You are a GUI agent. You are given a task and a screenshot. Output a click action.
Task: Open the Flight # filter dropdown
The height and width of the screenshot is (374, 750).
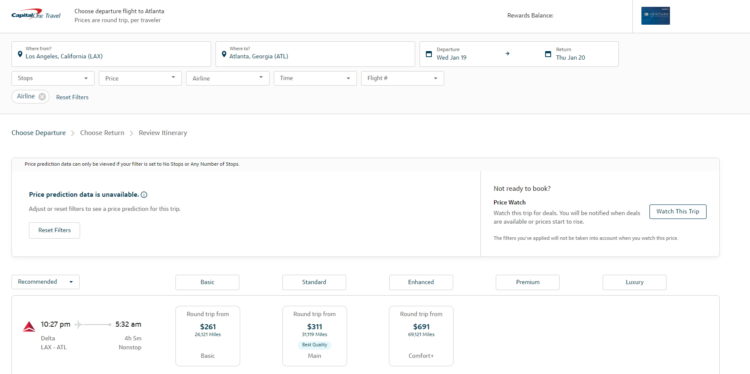tap(402, 78)
